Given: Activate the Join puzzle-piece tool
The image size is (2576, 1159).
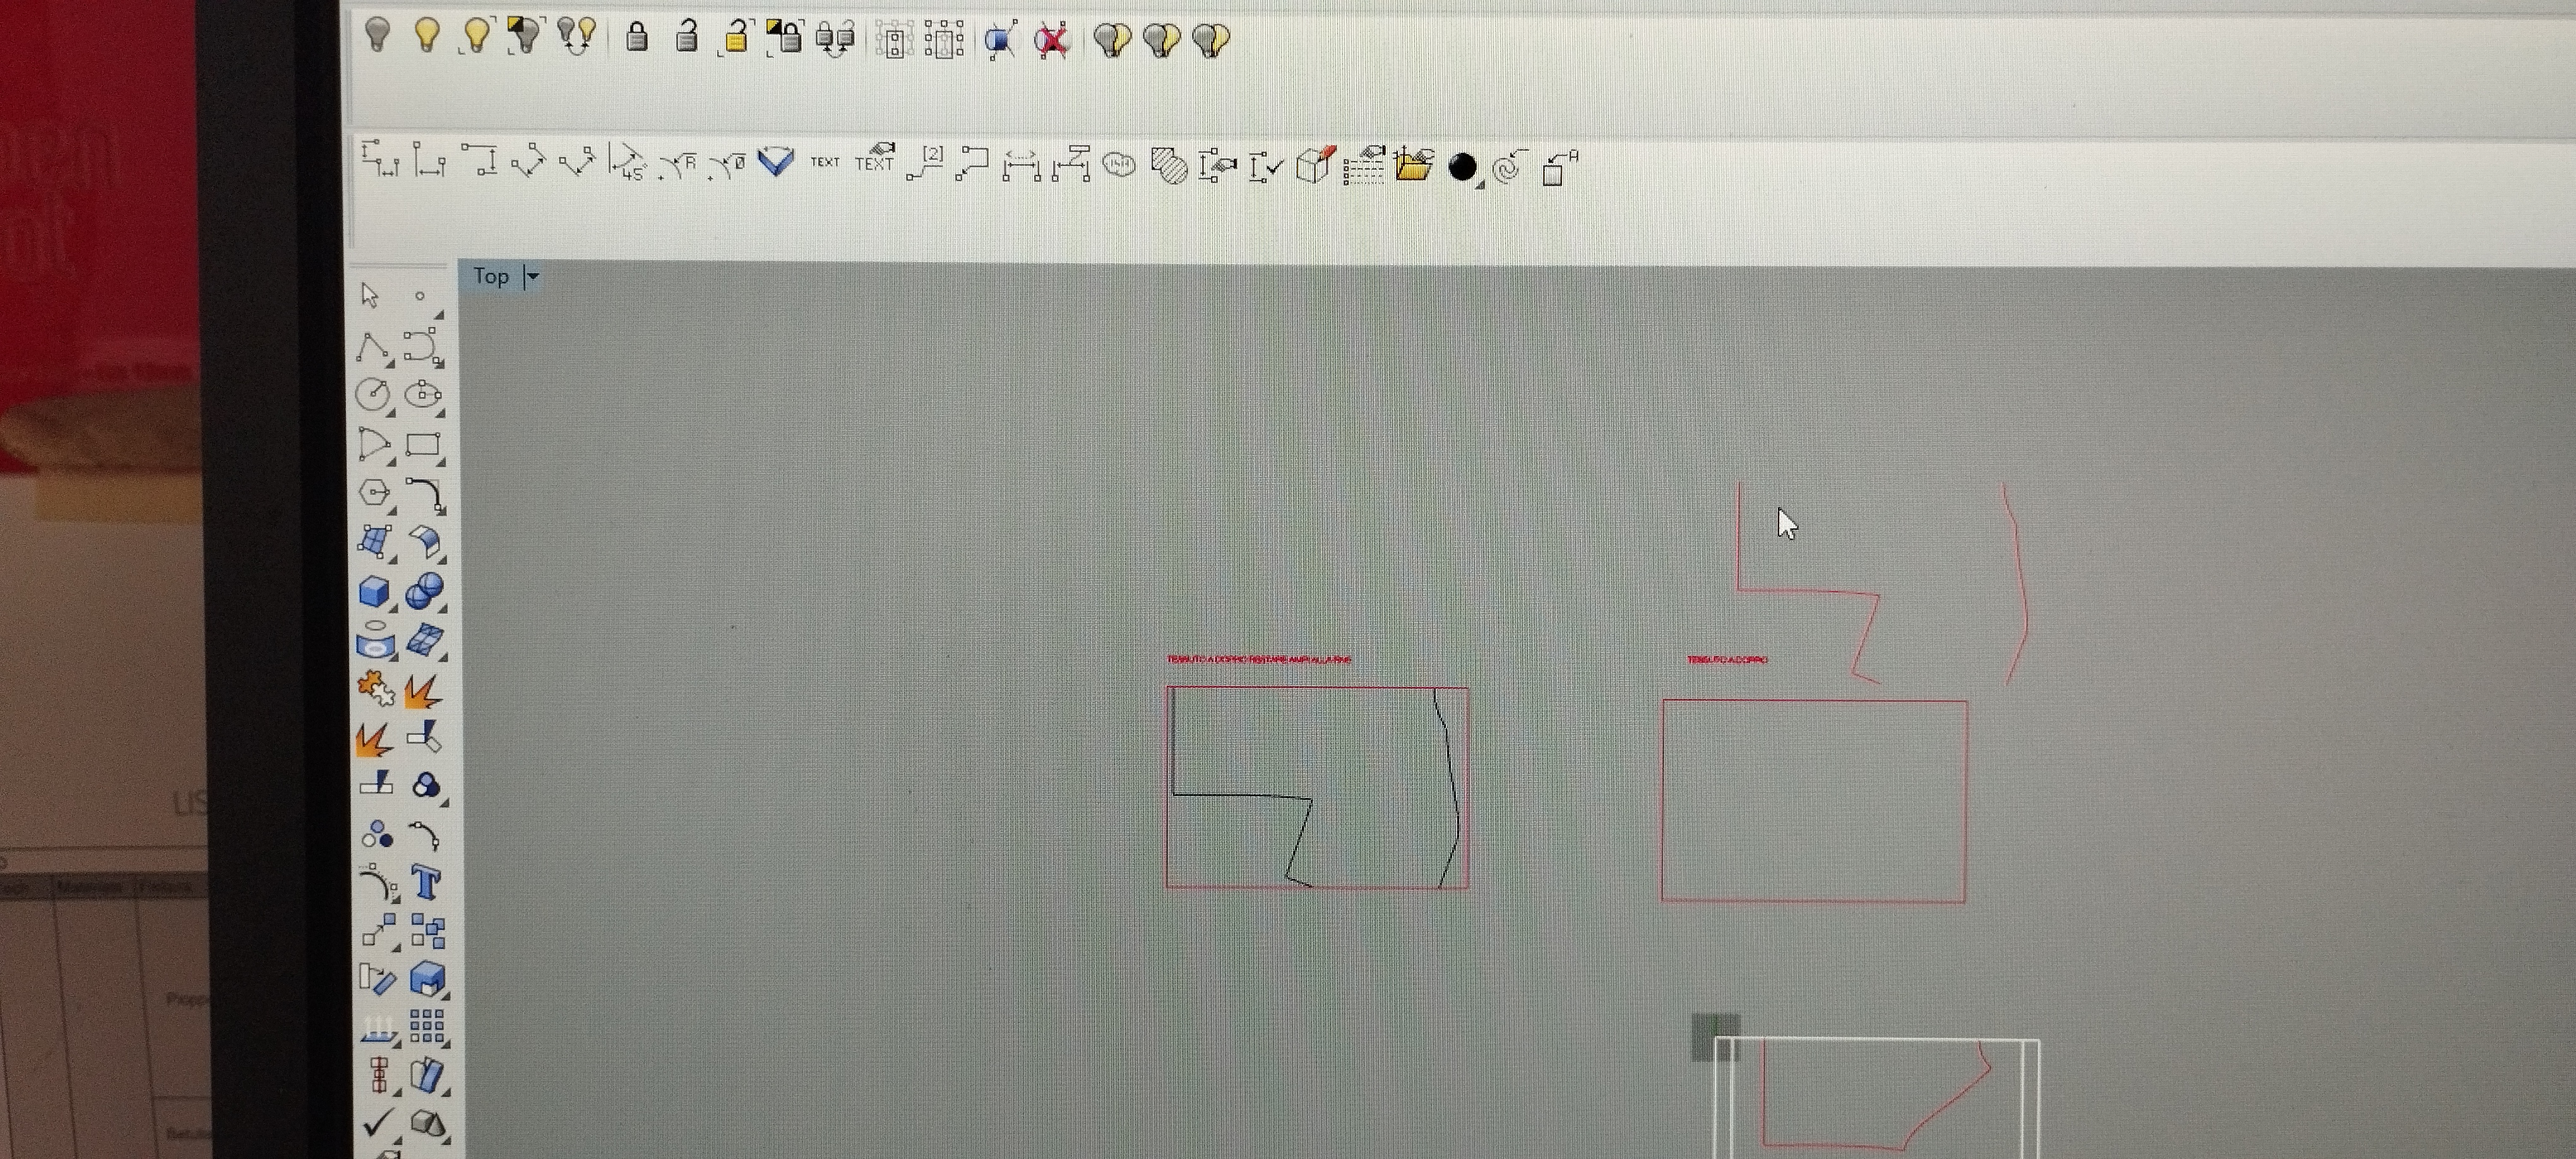Looking at the screenshot, I should pos(375,688).
